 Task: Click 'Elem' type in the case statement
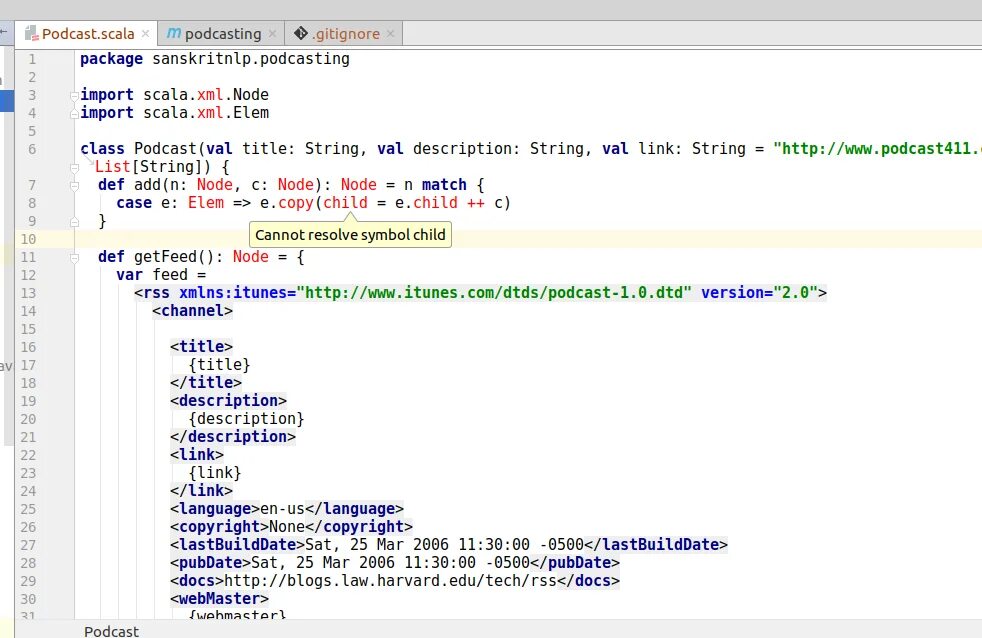[206, 203]
